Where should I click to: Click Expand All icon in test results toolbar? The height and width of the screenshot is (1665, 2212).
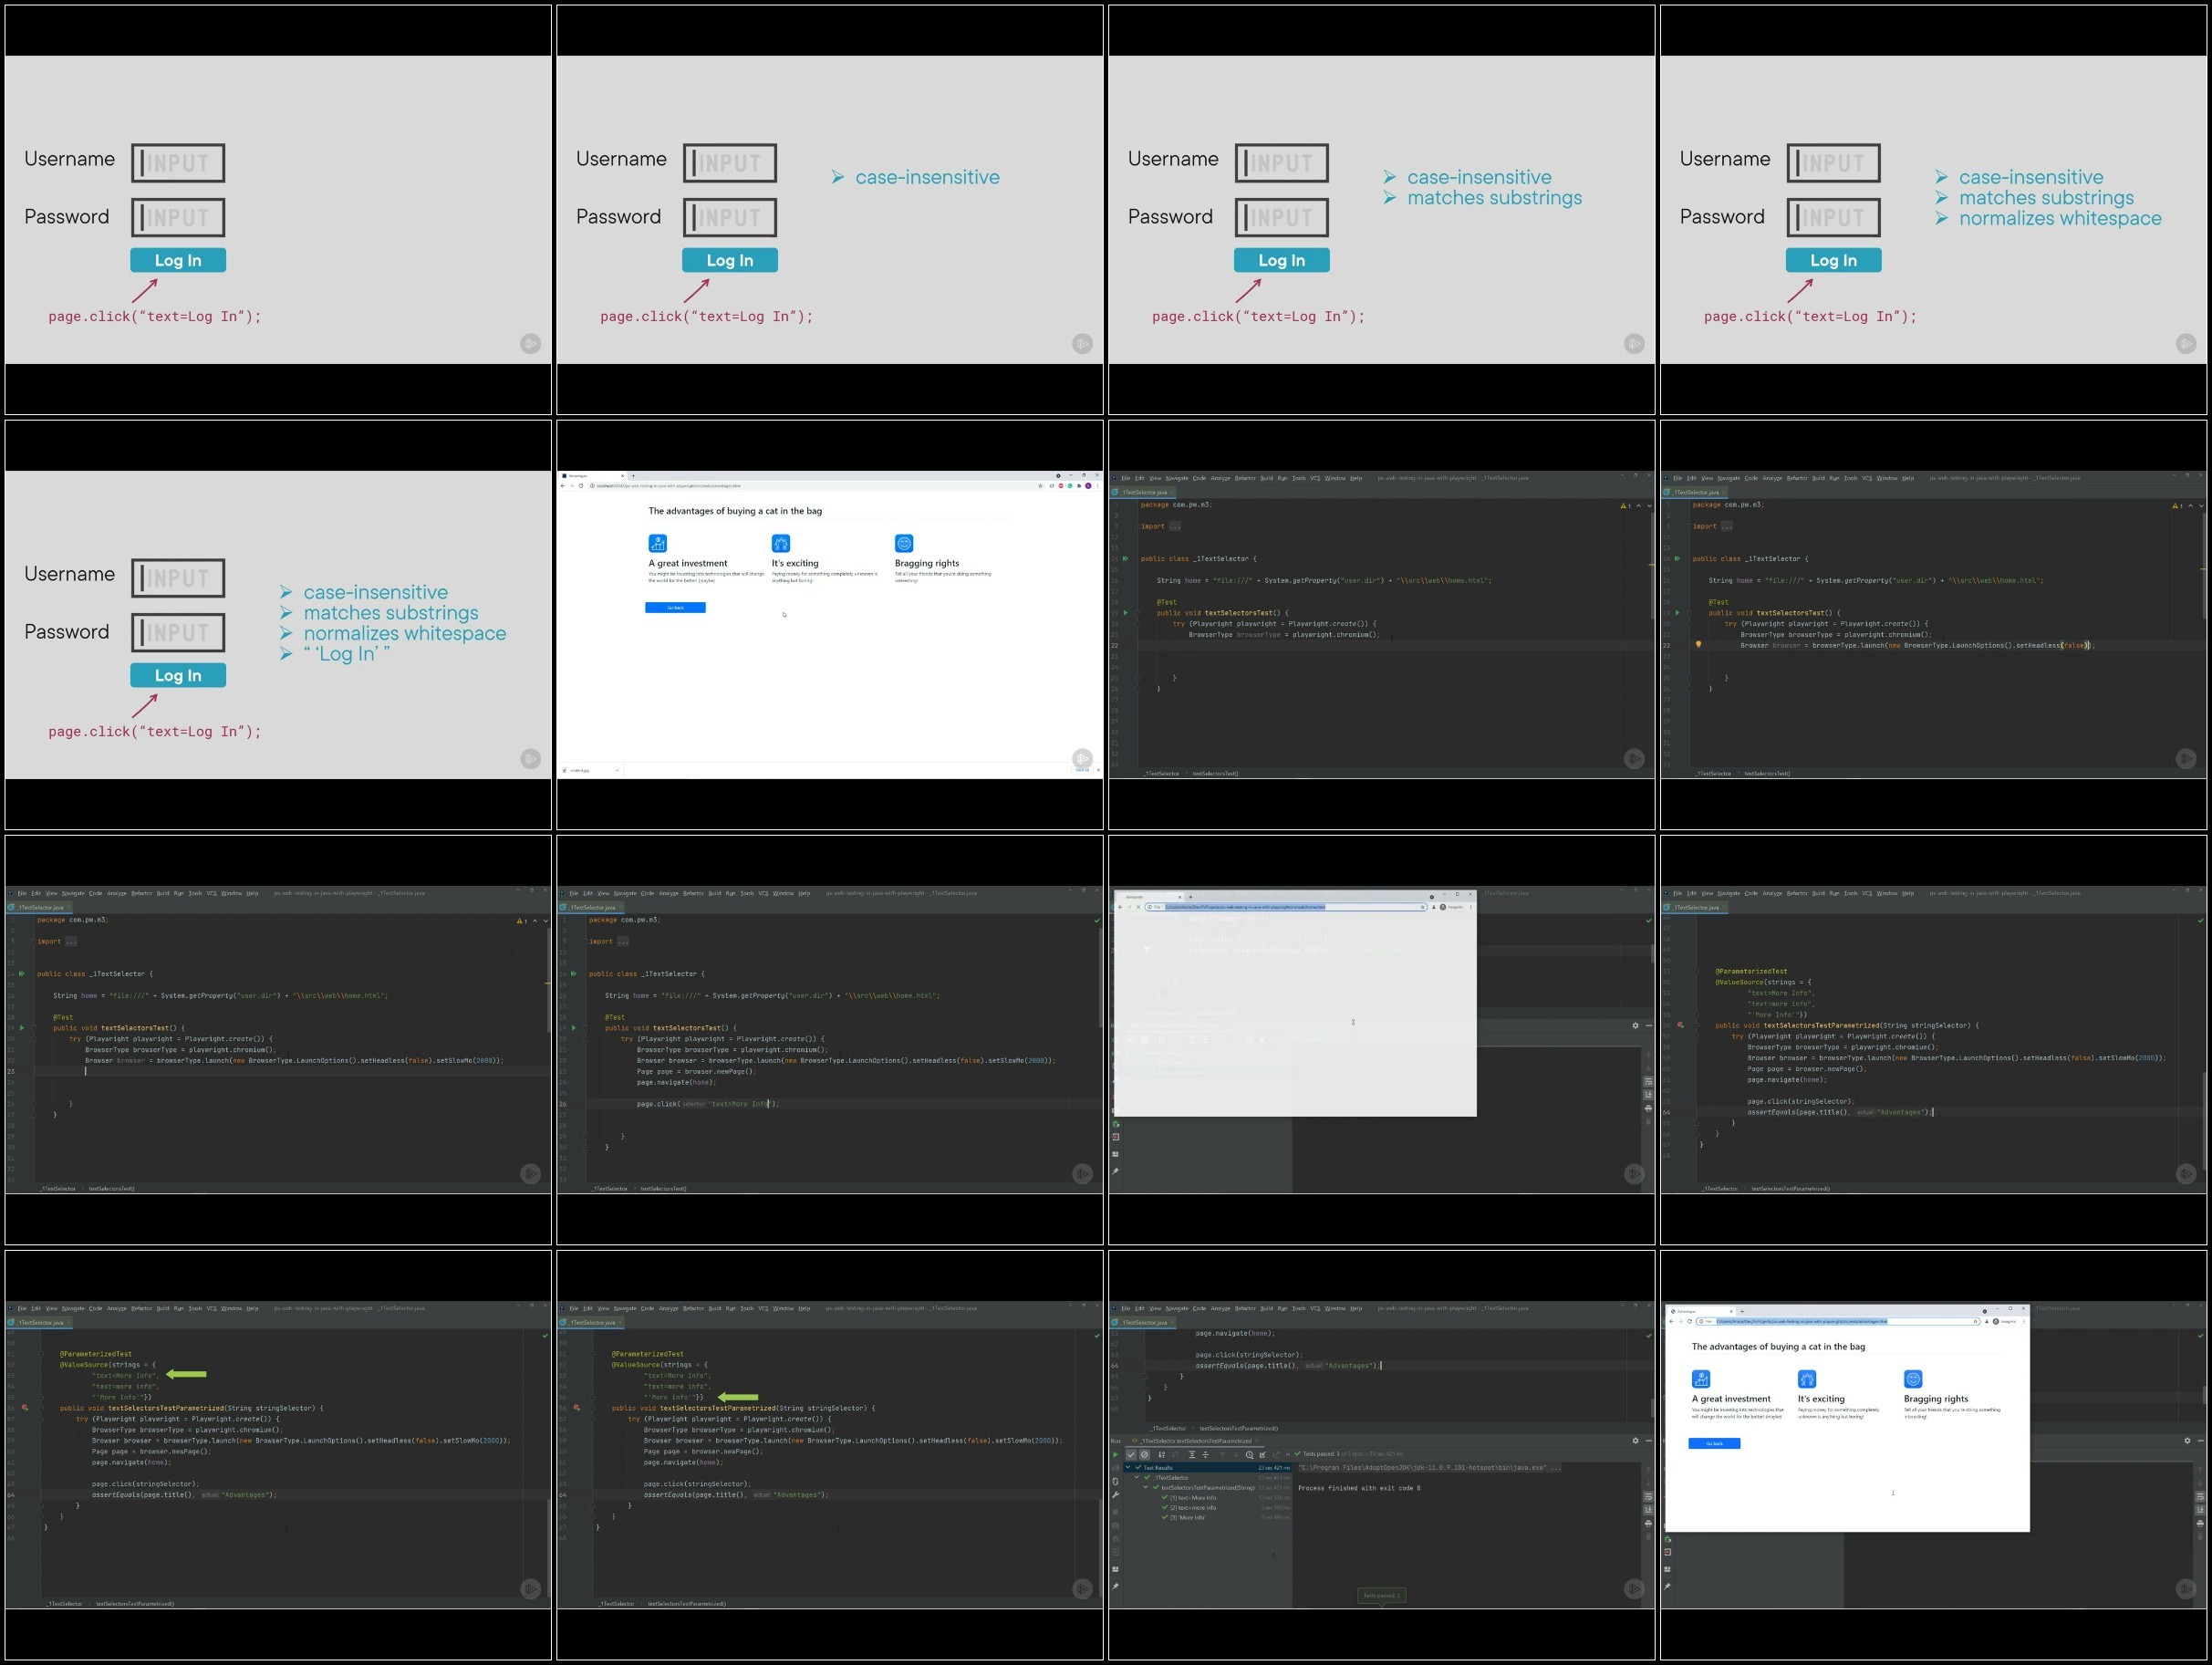tap(1192, 1455)
